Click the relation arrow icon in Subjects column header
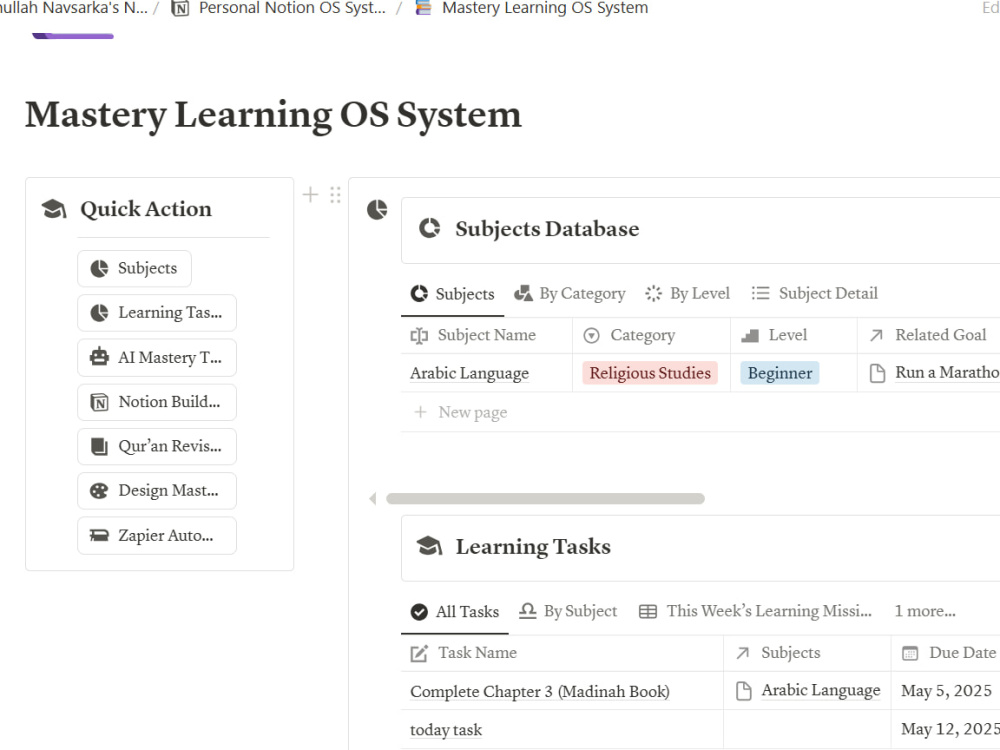The image size is (1000, 750). [x=742, y=653]
